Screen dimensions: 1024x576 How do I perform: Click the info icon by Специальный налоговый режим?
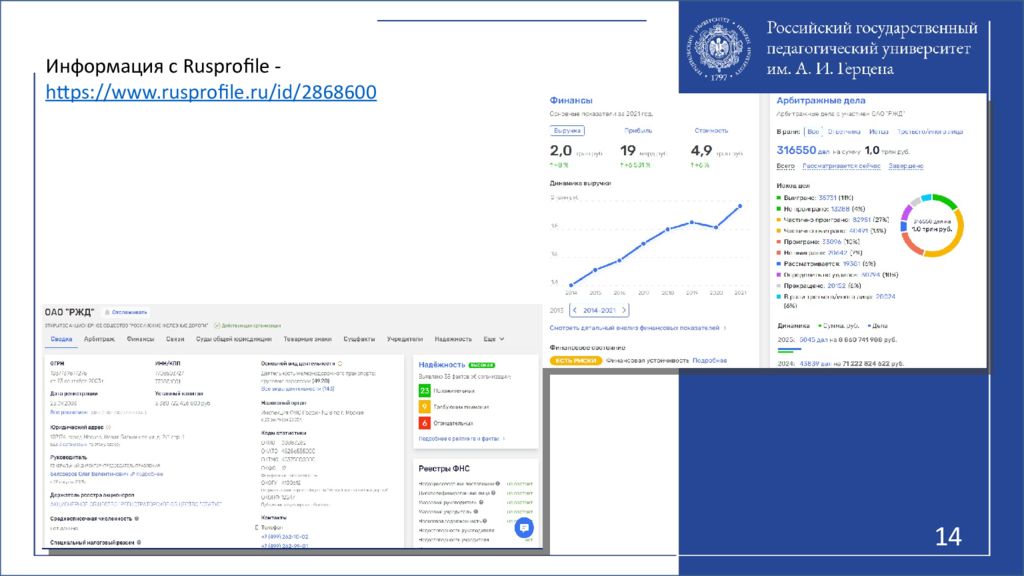point(138,543)
